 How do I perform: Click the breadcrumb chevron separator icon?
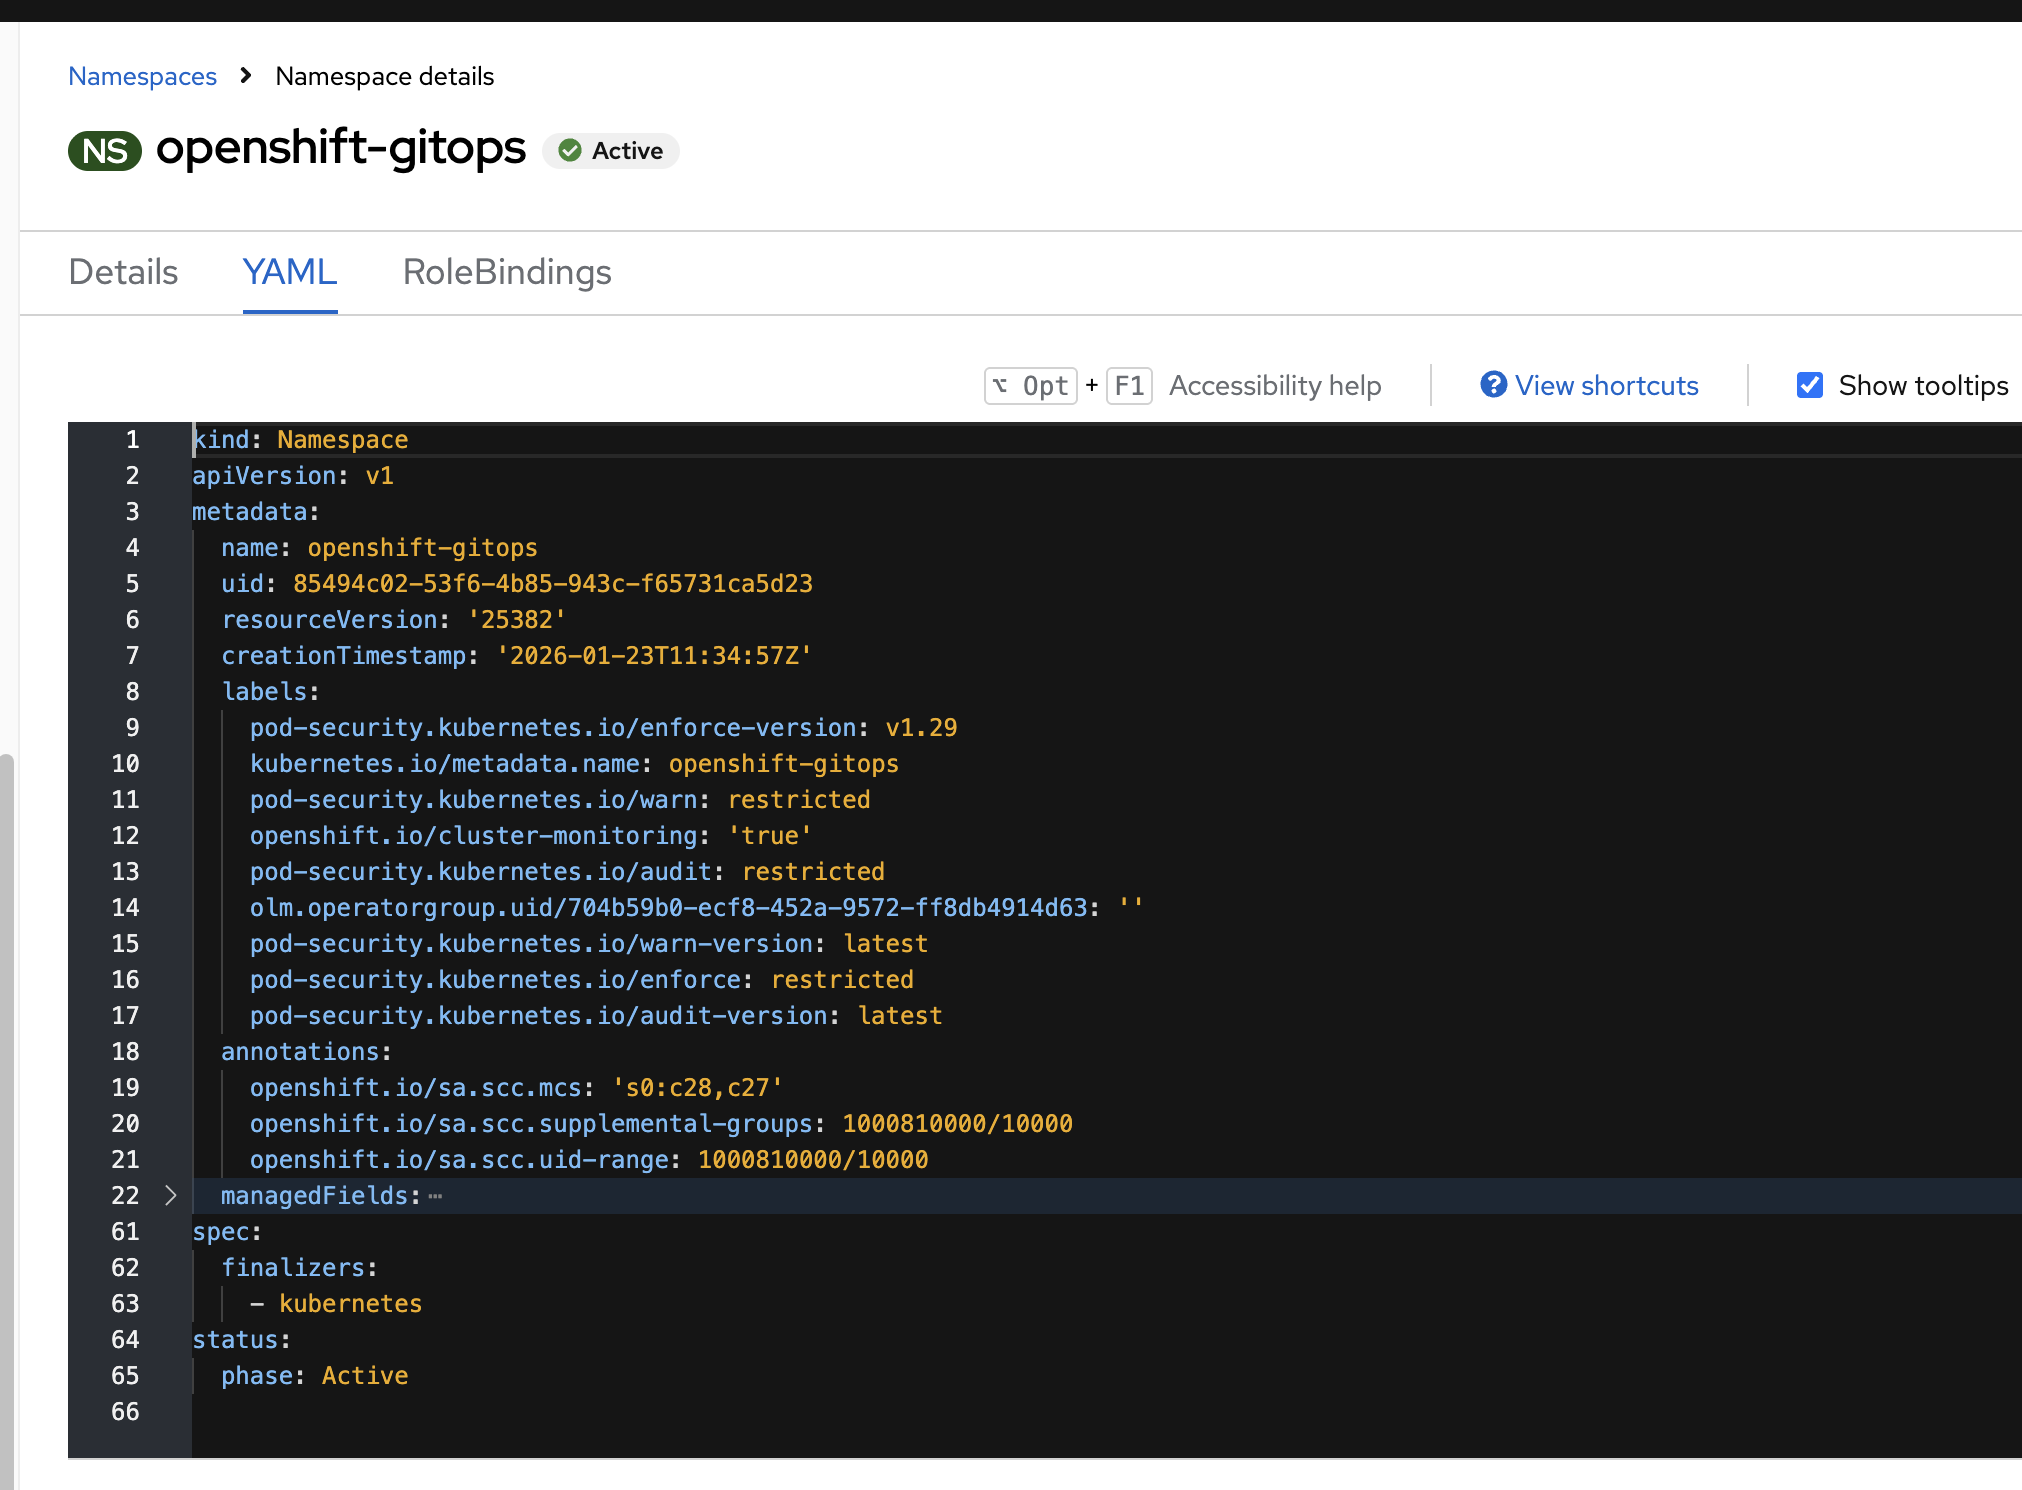tap(246, 76)
